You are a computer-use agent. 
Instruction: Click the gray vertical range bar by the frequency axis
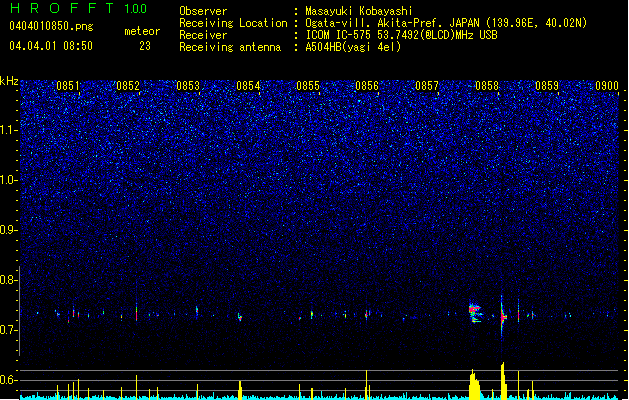[19, 311]
